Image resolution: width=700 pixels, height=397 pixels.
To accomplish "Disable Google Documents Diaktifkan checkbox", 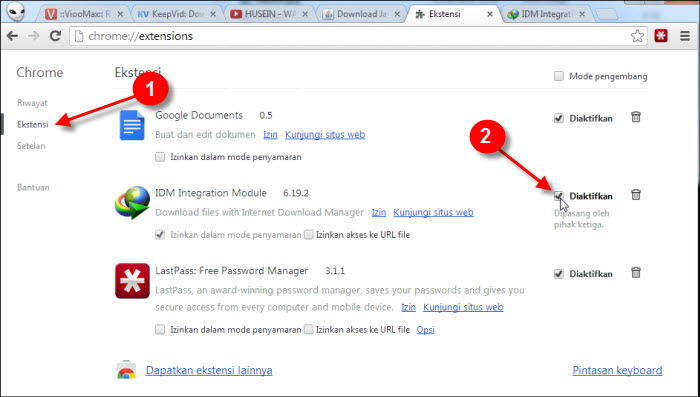I will (558, 118).
